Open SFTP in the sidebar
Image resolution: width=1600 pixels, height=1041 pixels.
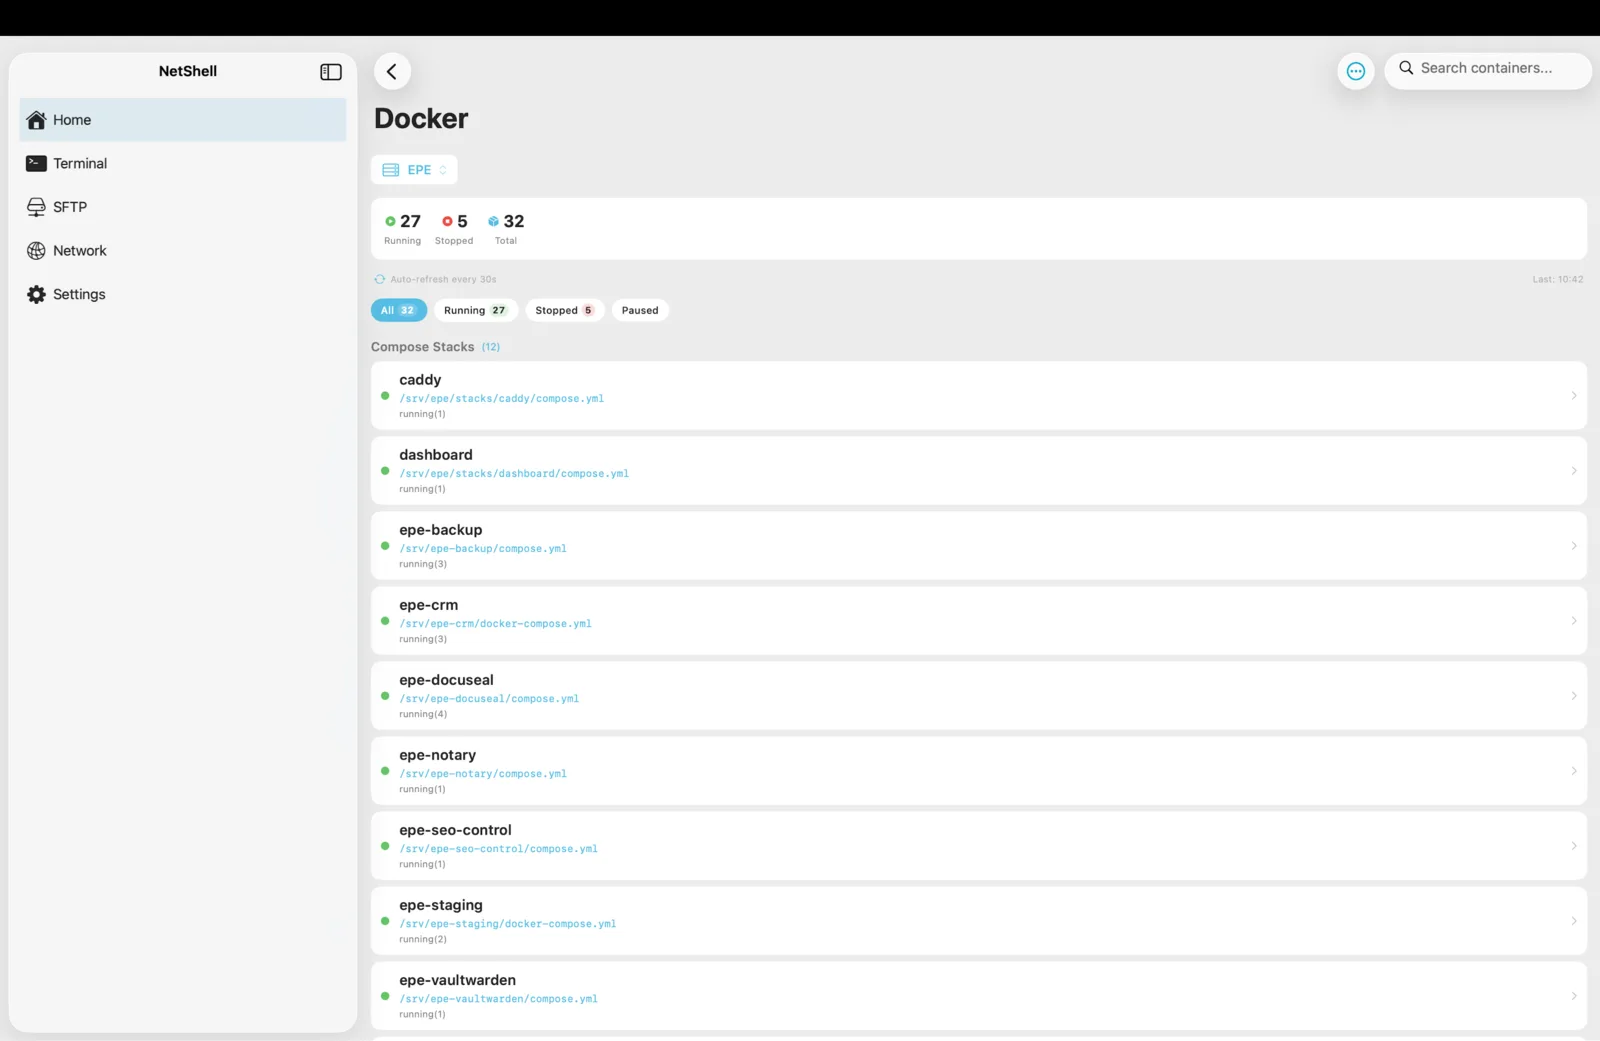point(183,207)
